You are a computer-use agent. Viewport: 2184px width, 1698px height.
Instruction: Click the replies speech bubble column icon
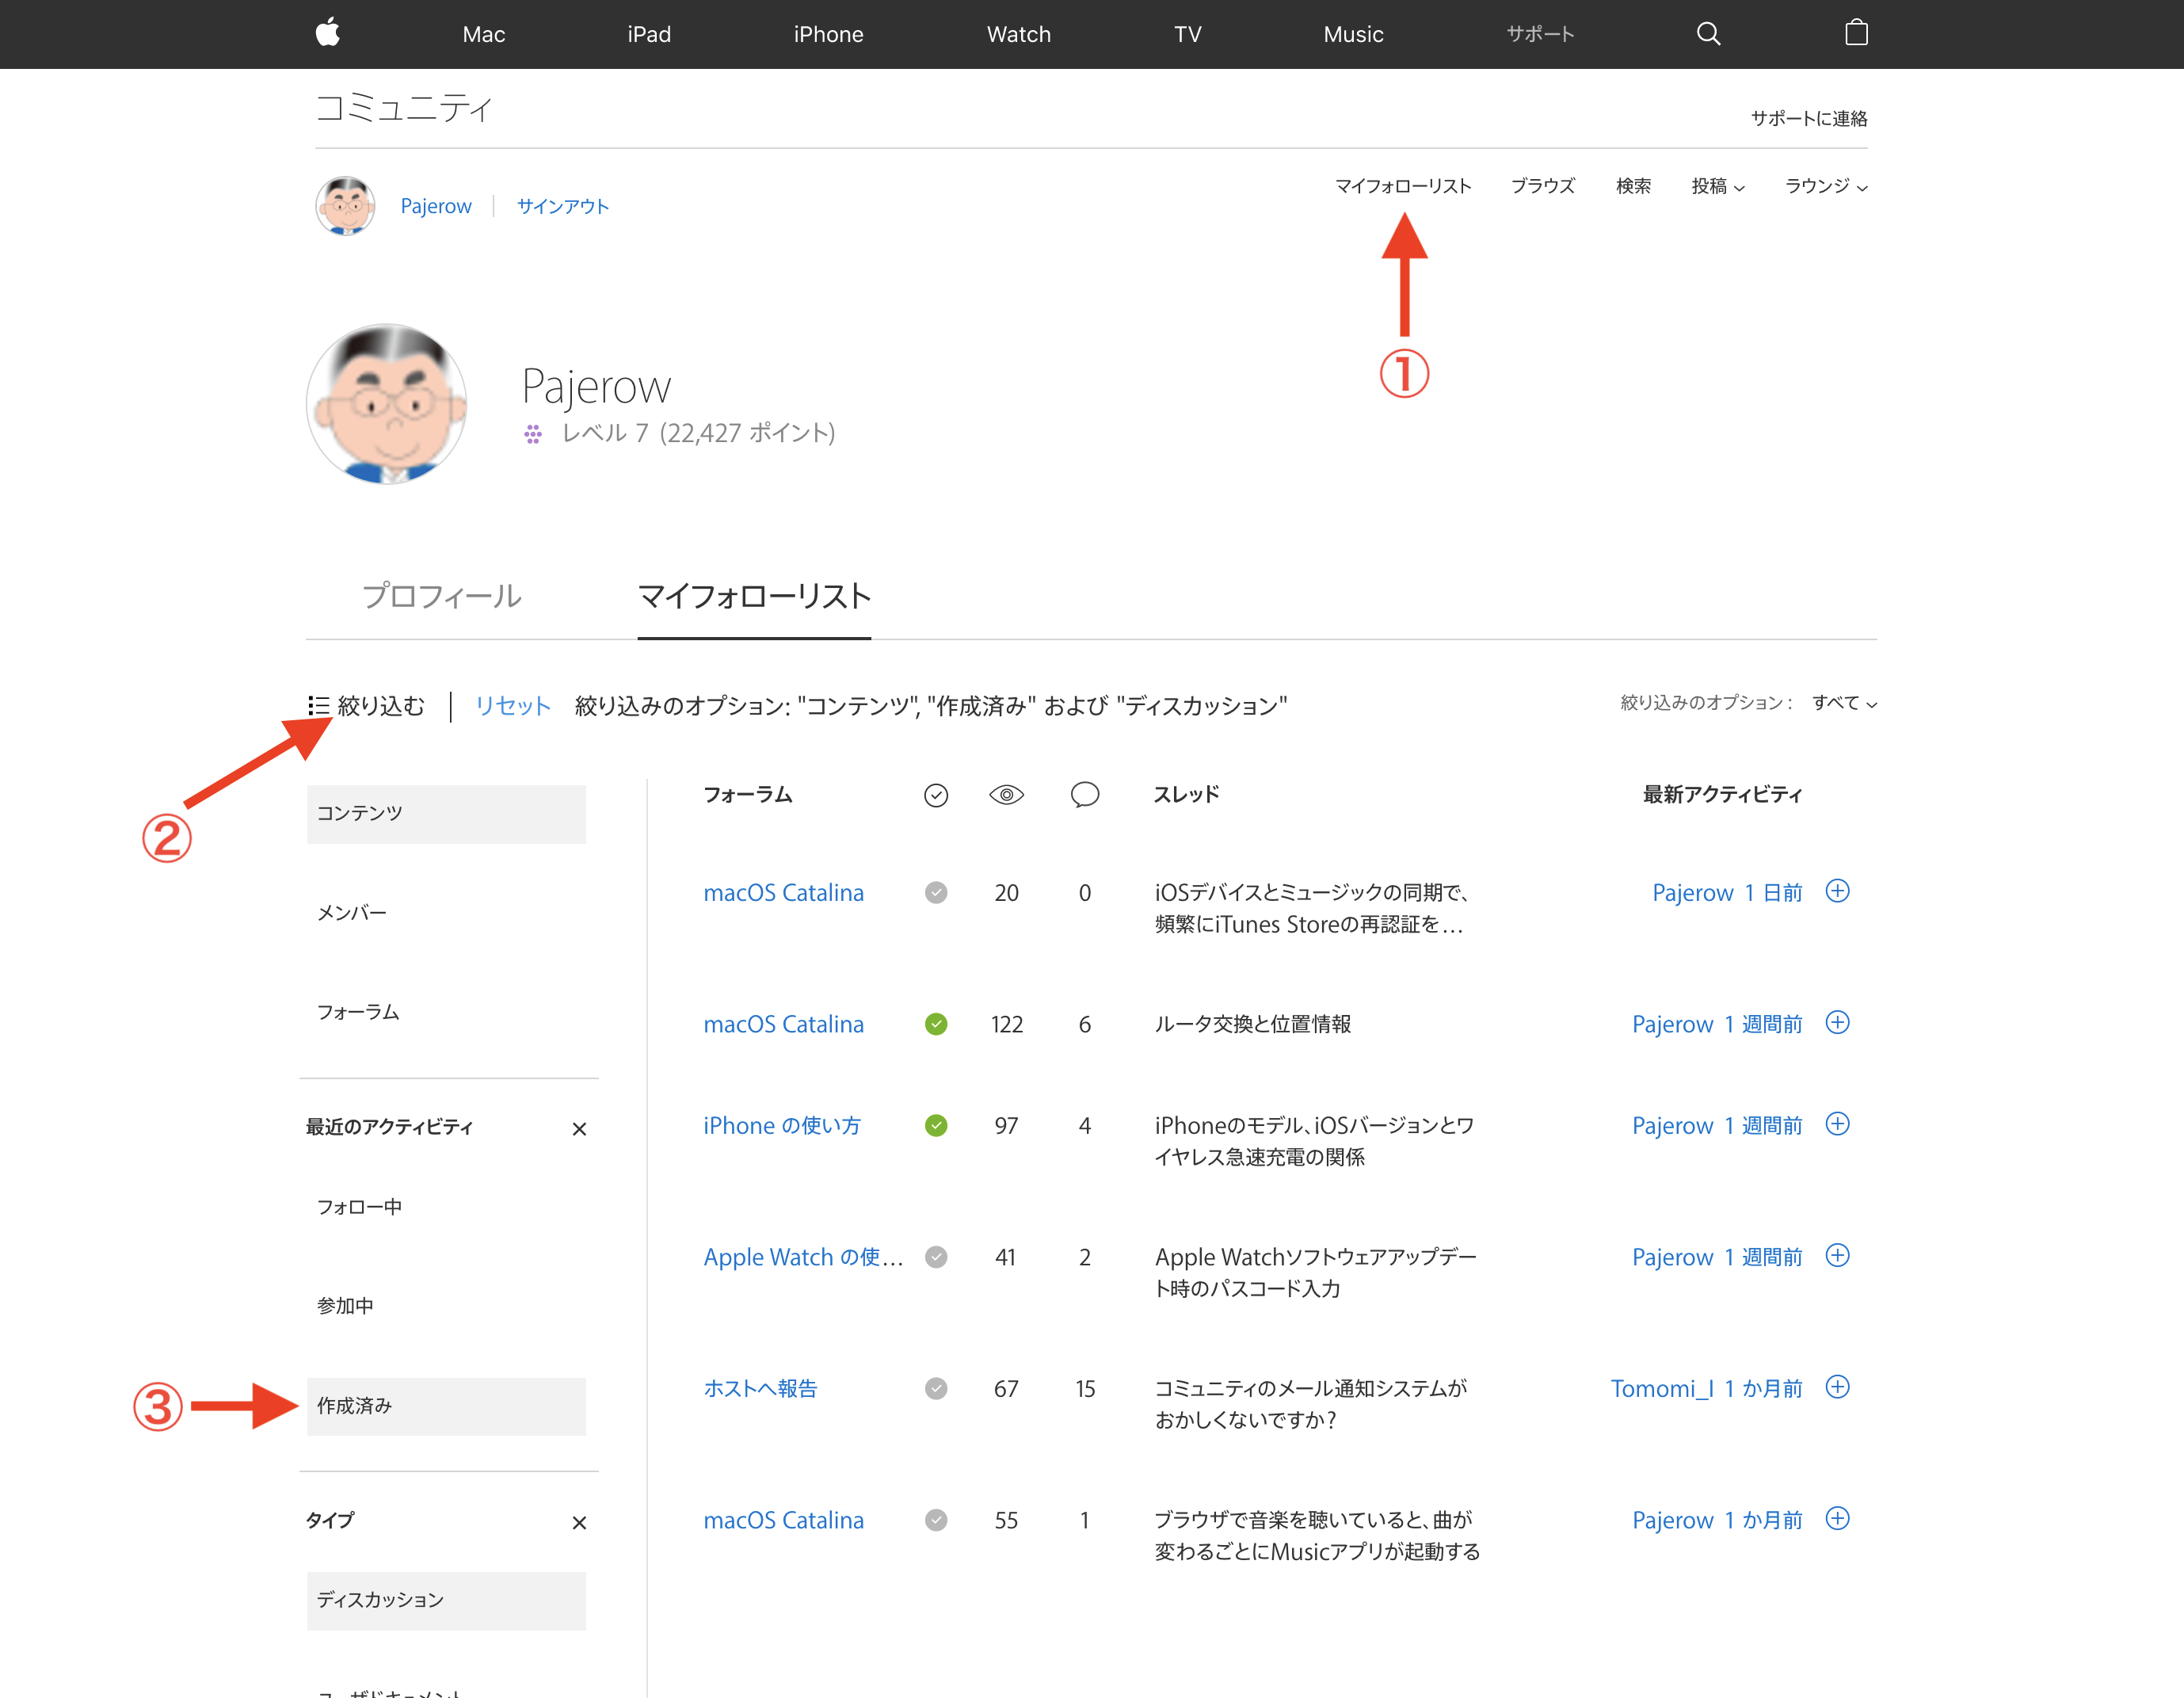pos(1084,795)
